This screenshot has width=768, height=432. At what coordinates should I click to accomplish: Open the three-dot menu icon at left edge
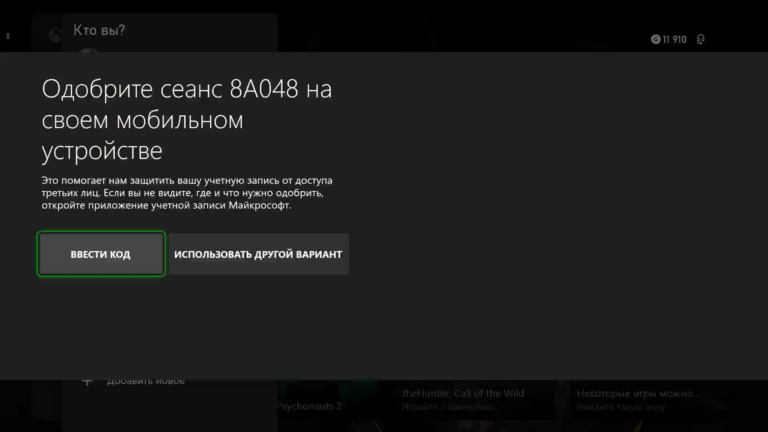pyautogui.click(x=8, y=36)
